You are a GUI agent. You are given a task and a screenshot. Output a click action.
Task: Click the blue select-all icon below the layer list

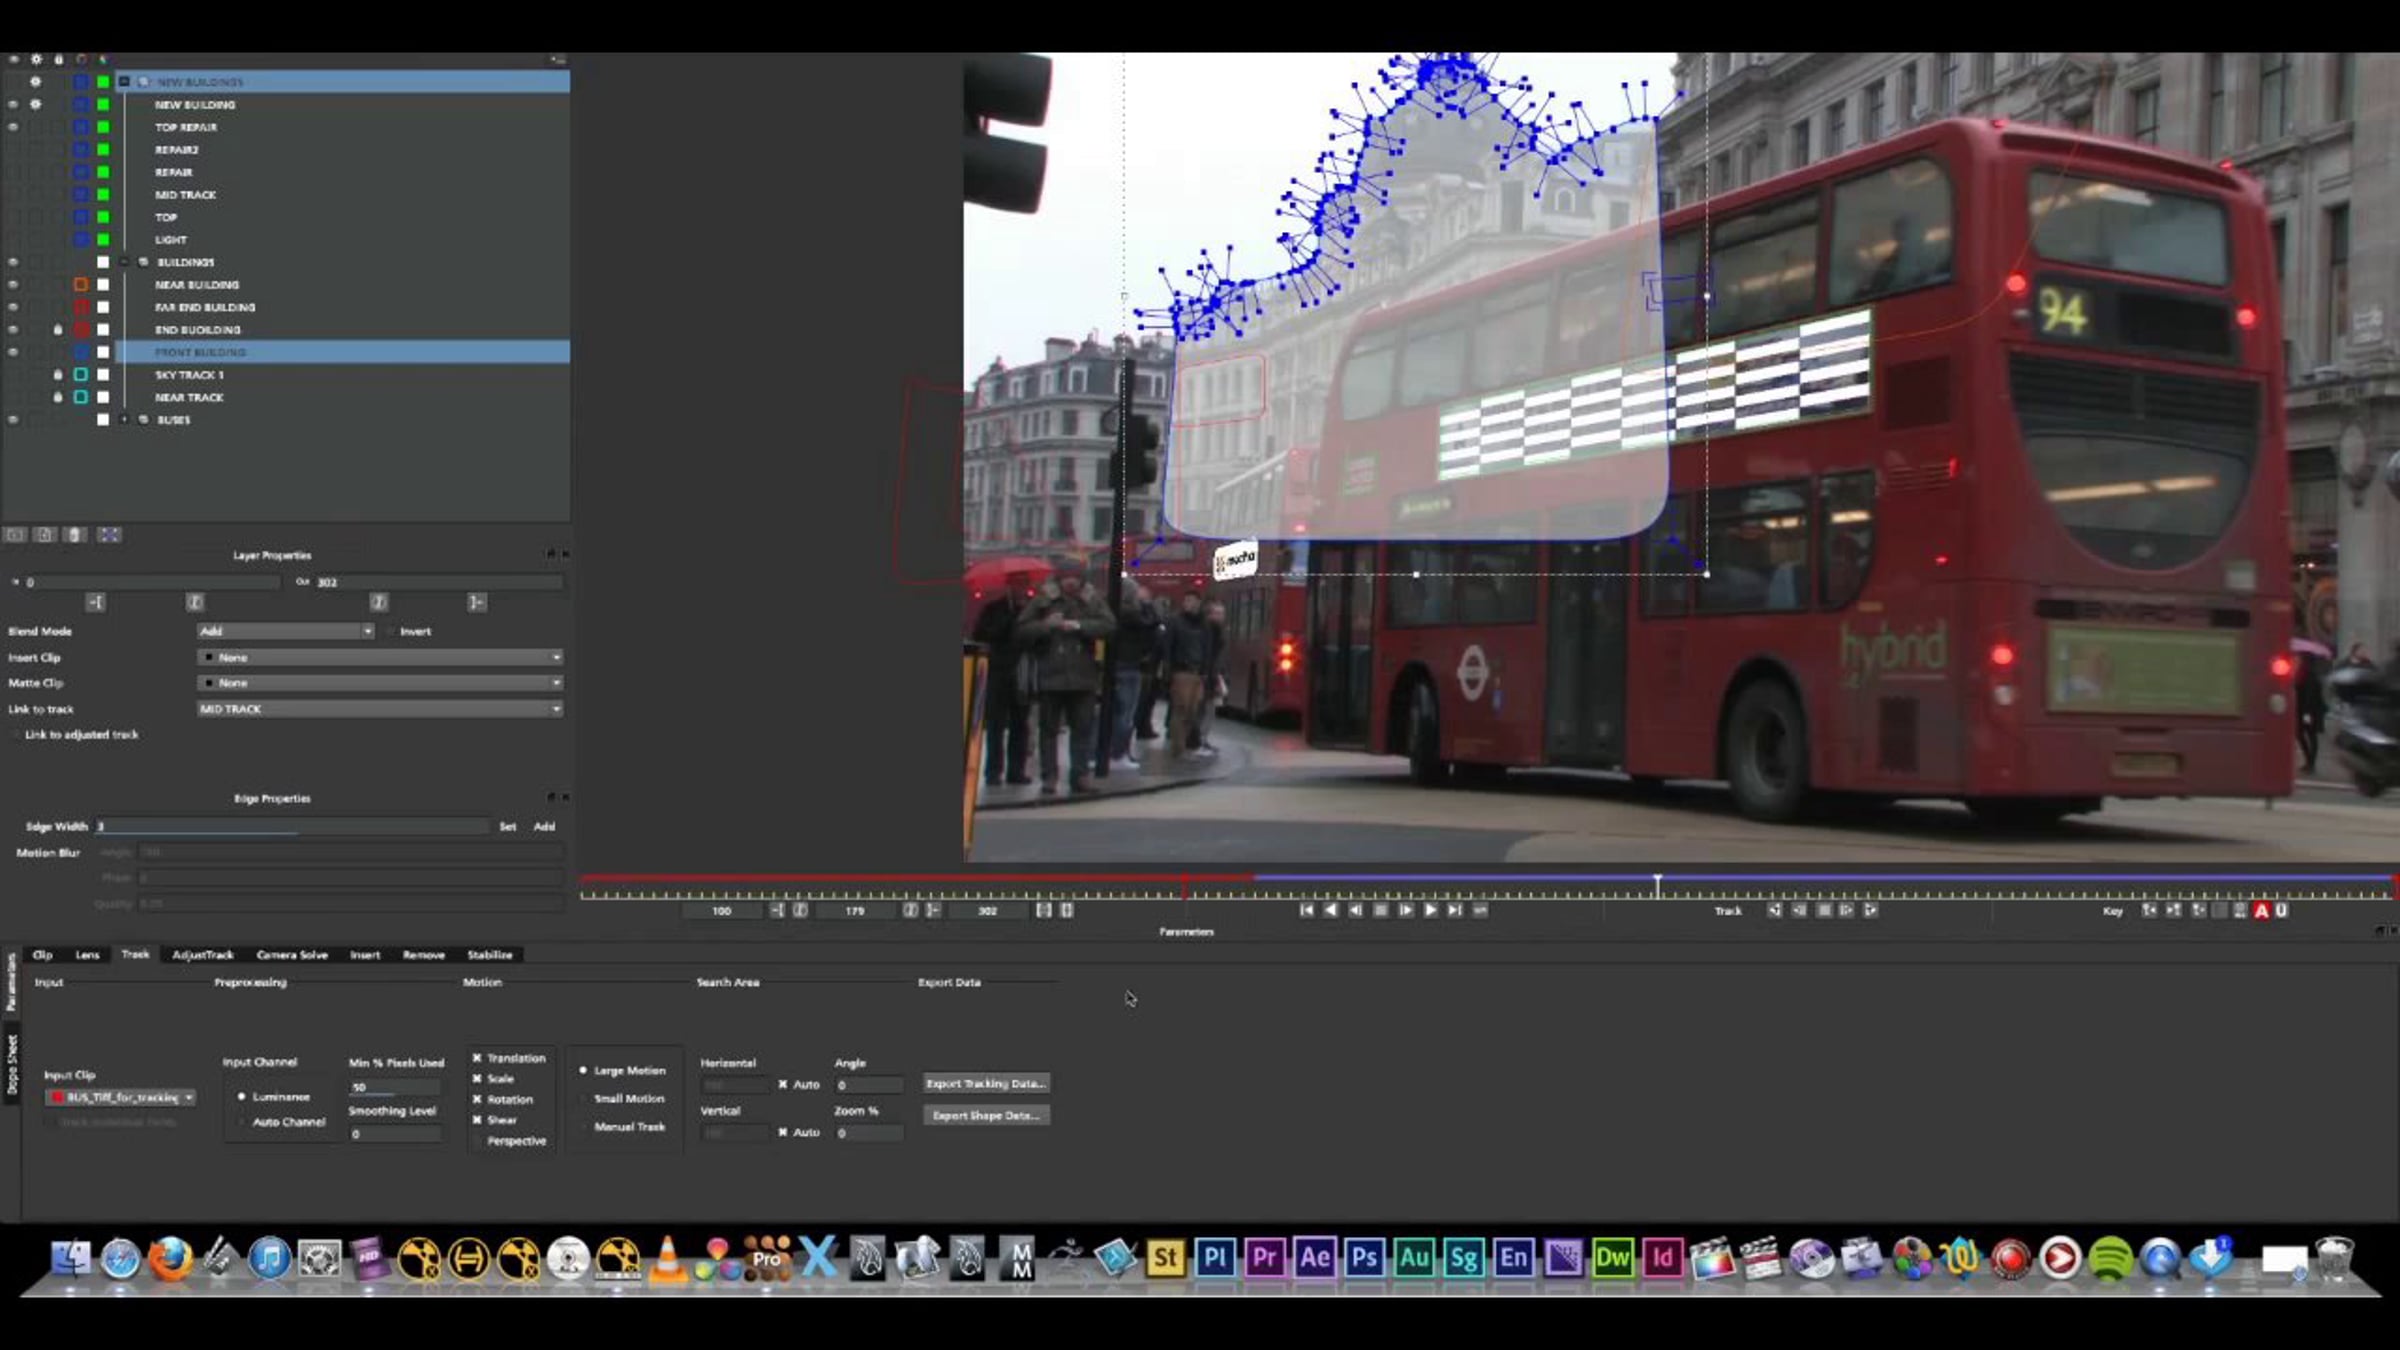109,535
